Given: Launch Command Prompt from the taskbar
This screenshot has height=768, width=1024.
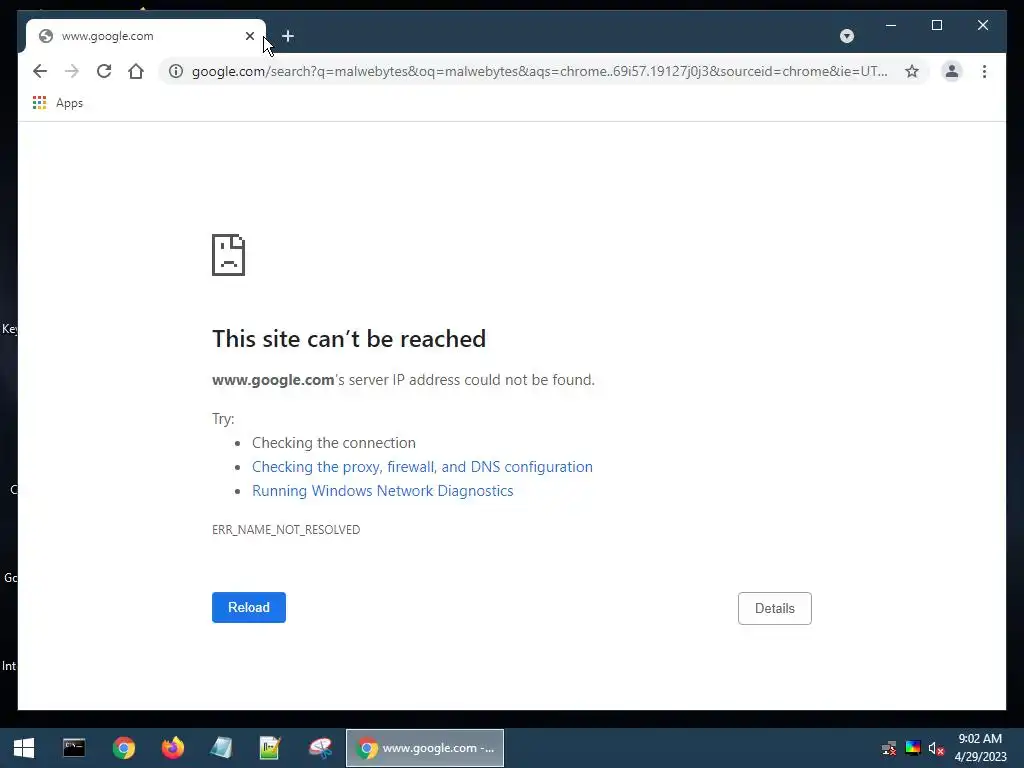Looking at the screenshot, I should 74,748.
